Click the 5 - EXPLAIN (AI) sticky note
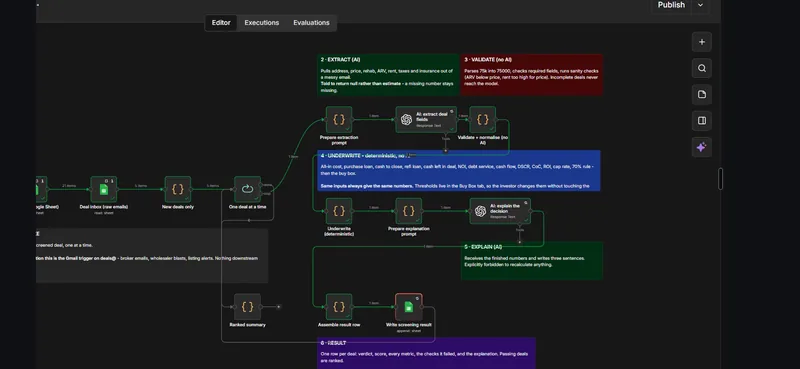Image resolution: width=800 pixels, height=369 pixels. coord(532,261)
